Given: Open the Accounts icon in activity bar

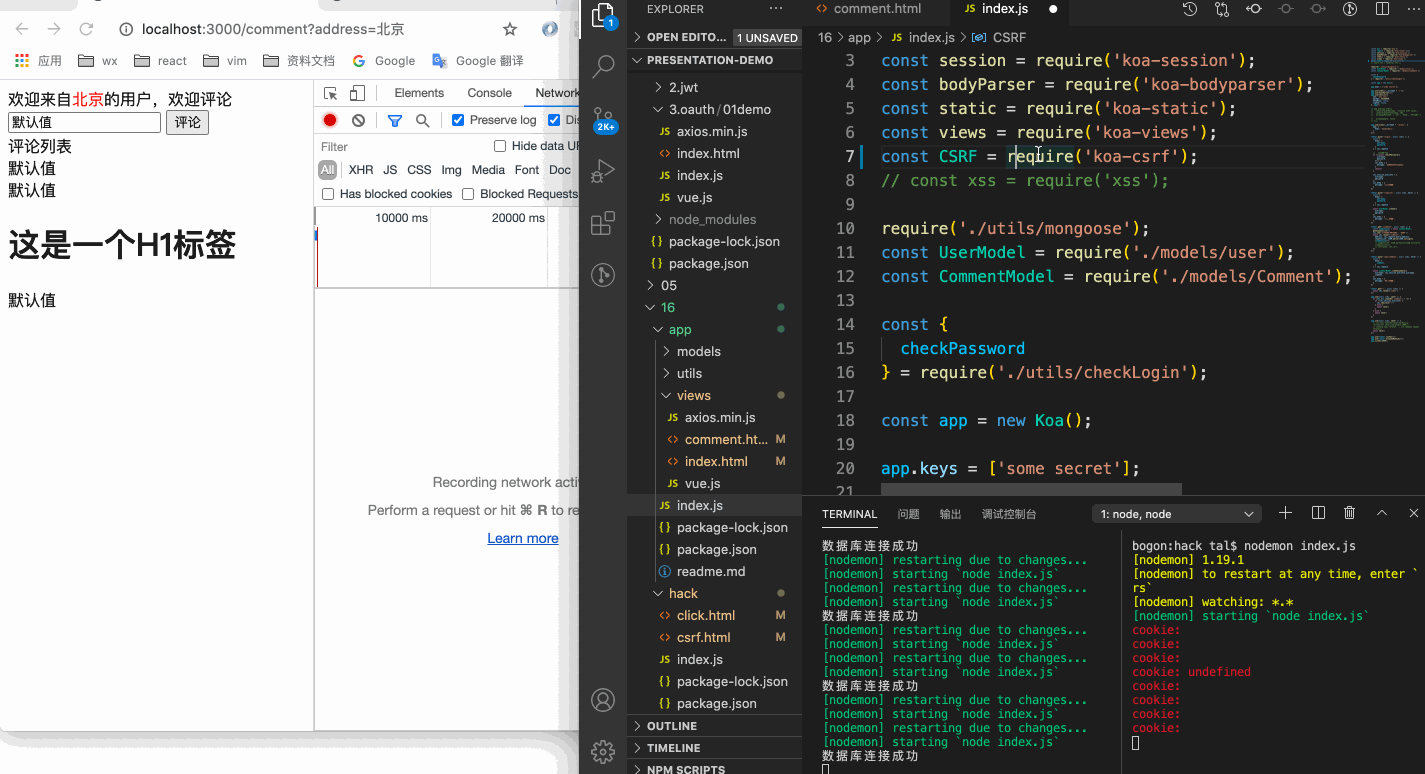Looking at the screenshot, I should click(603, 700).
